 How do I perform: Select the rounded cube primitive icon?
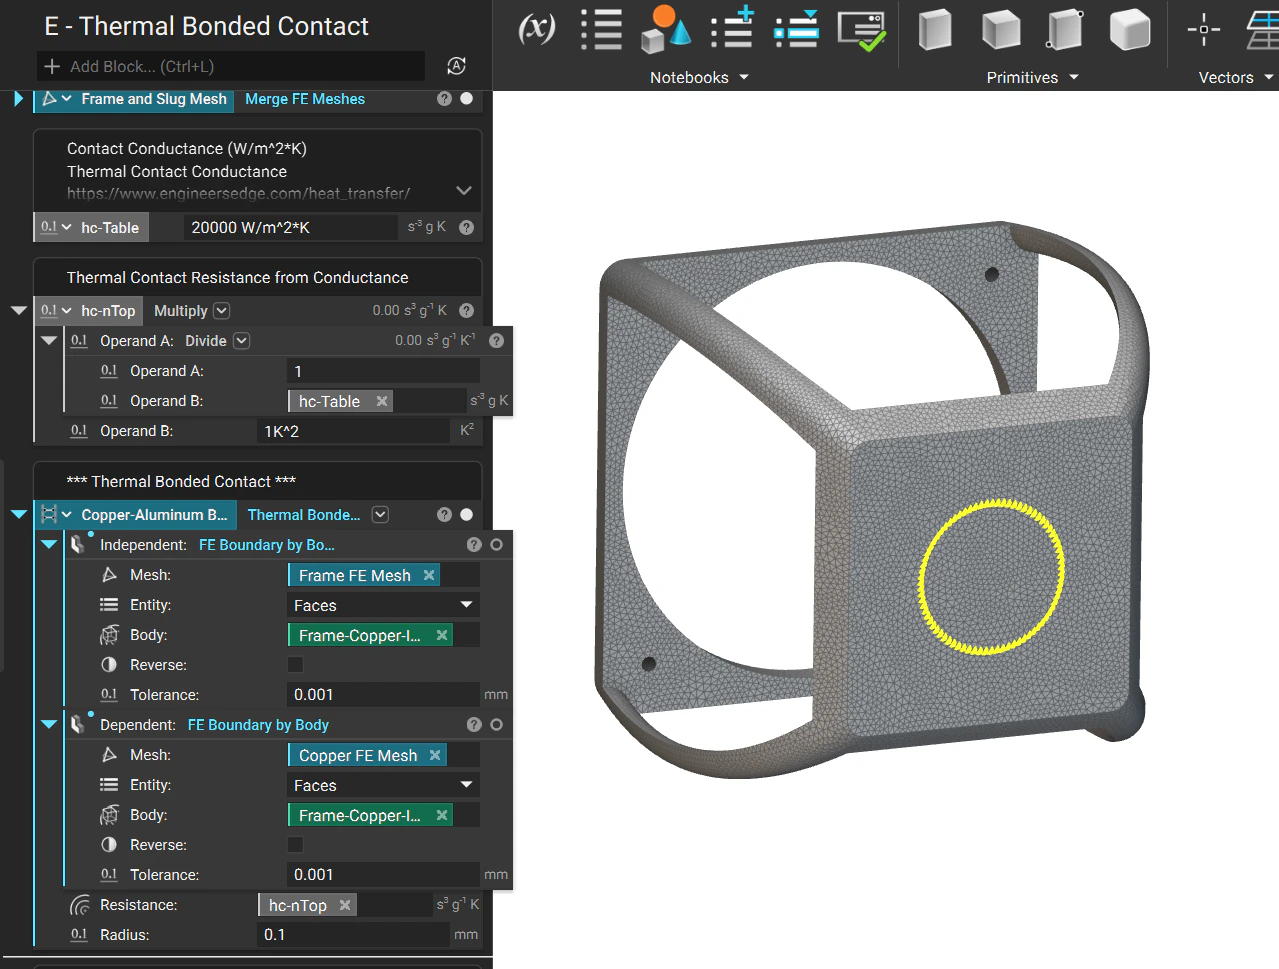coord(1129,31)
